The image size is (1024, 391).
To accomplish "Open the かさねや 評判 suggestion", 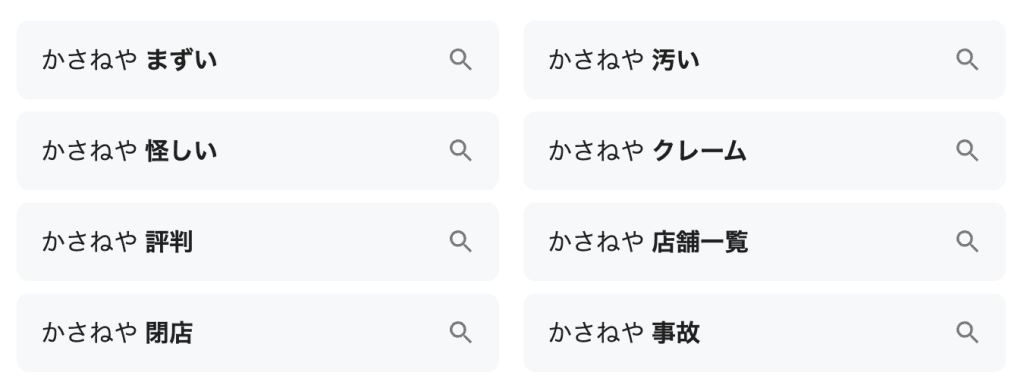I will 118,242.
